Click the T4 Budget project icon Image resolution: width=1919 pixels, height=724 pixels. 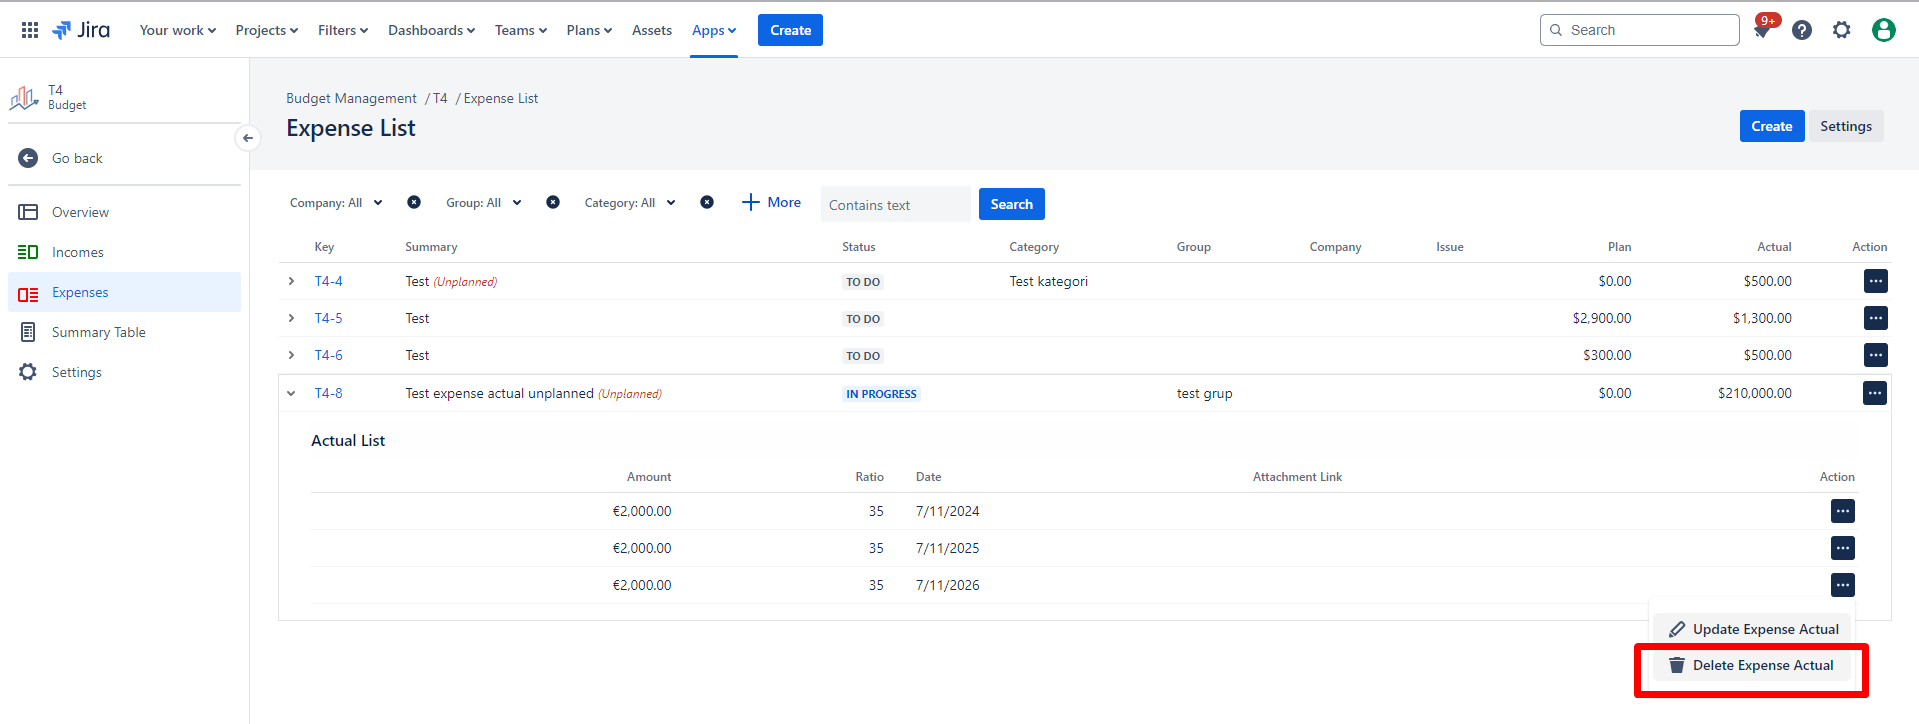point(24,98)
